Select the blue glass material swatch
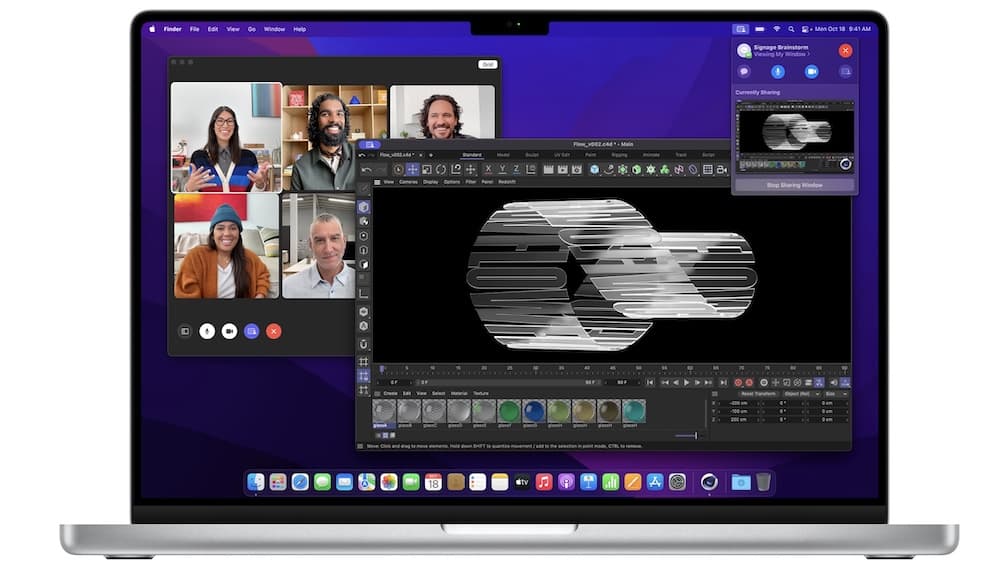This screenshot has width=1000, height=578. click(x=534, y=411)
